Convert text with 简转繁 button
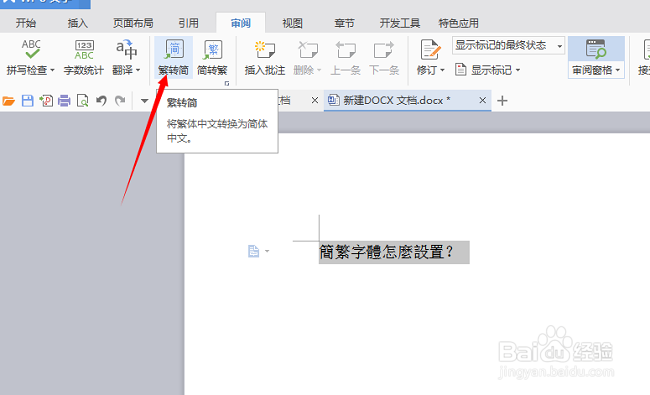The height and width of the screenshot is (395, 650). point(212,57)
